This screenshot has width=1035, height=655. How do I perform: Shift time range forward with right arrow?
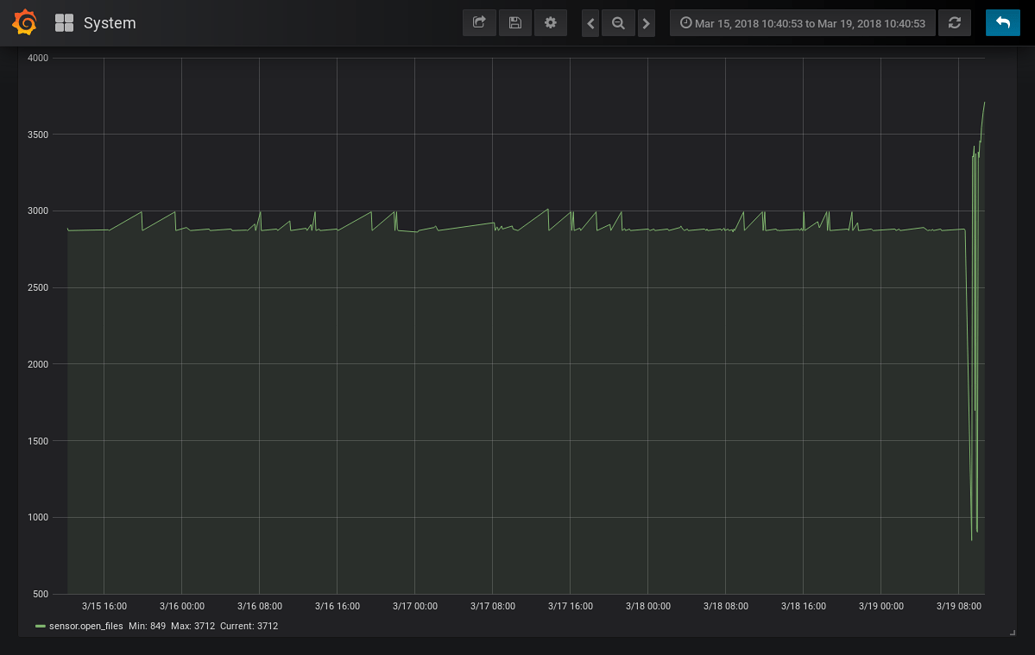646,23
